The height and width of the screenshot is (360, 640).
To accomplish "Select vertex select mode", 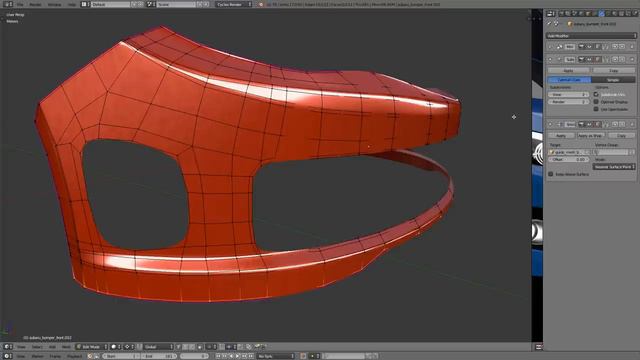I will coord(178,347).
